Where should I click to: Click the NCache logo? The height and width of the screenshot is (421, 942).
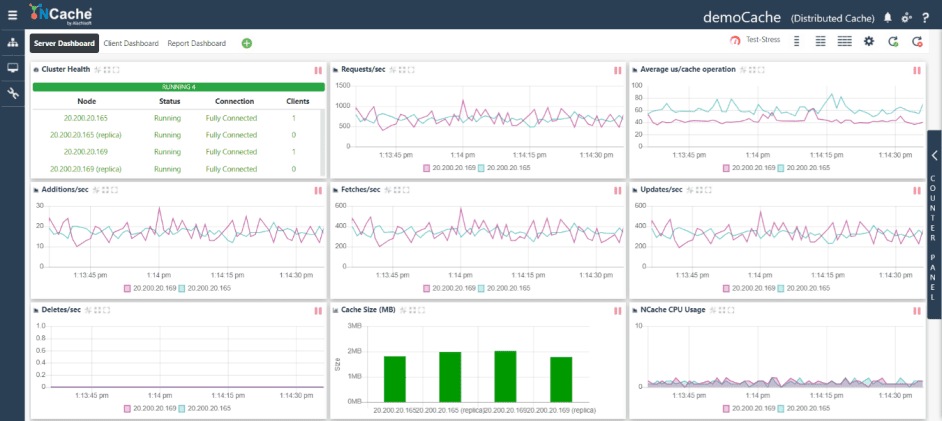[x=60, y=14]
